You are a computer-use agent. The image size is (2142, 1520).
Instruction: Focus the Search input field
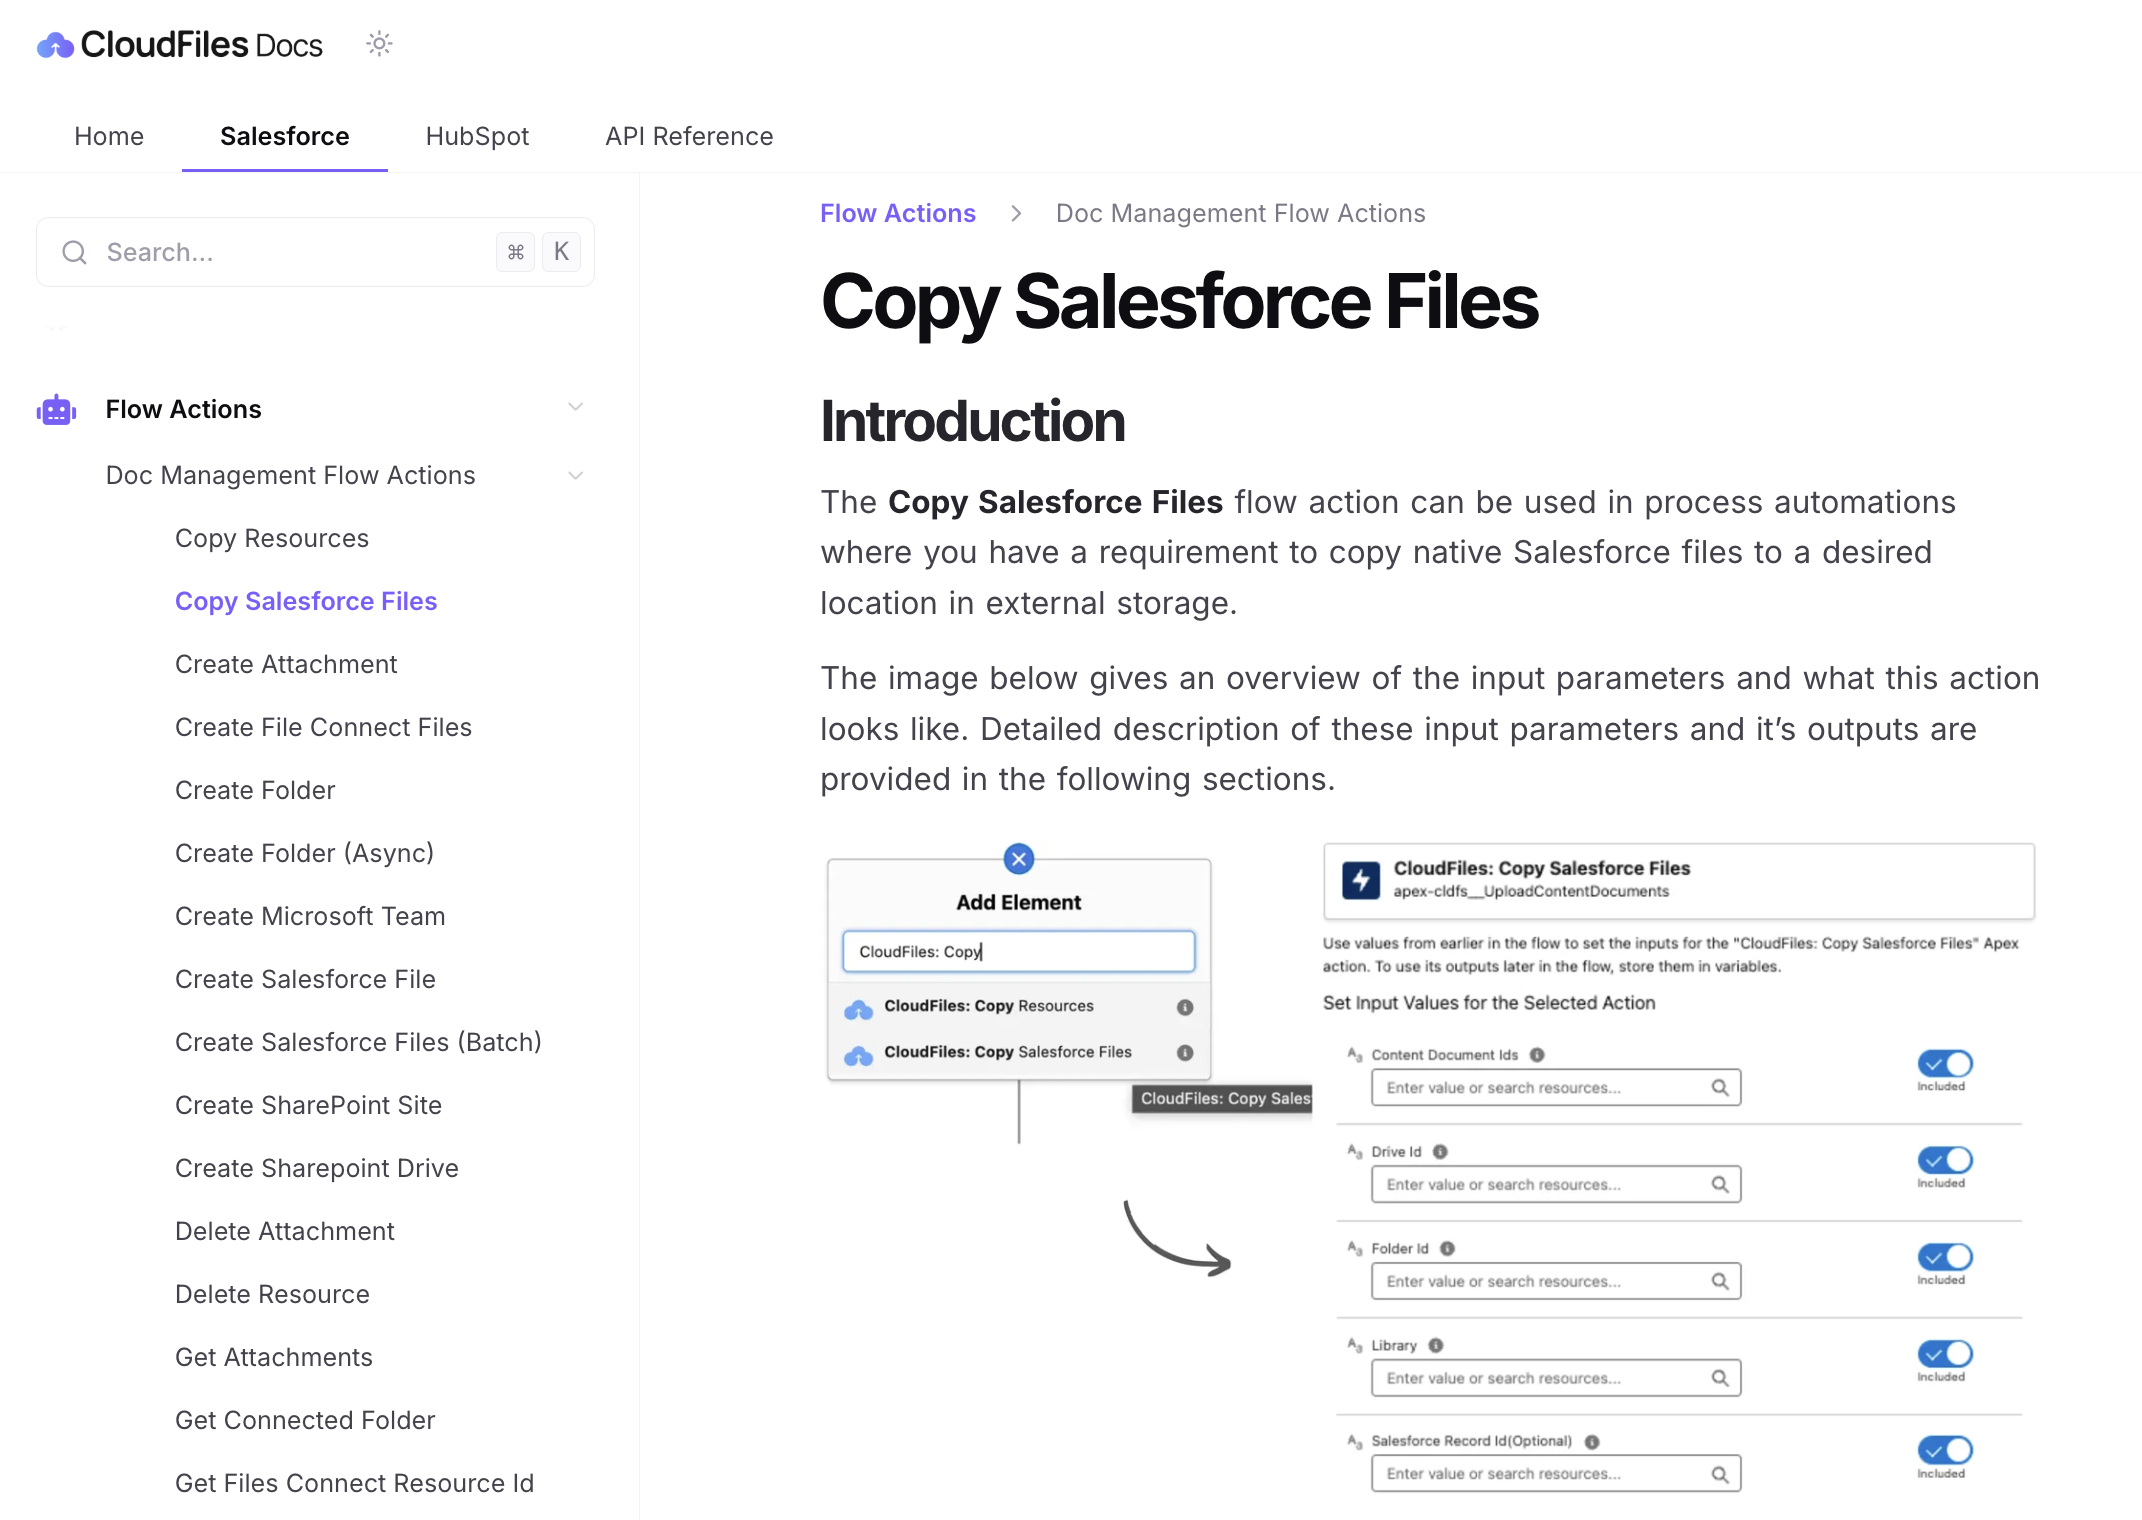pos(315,252)
